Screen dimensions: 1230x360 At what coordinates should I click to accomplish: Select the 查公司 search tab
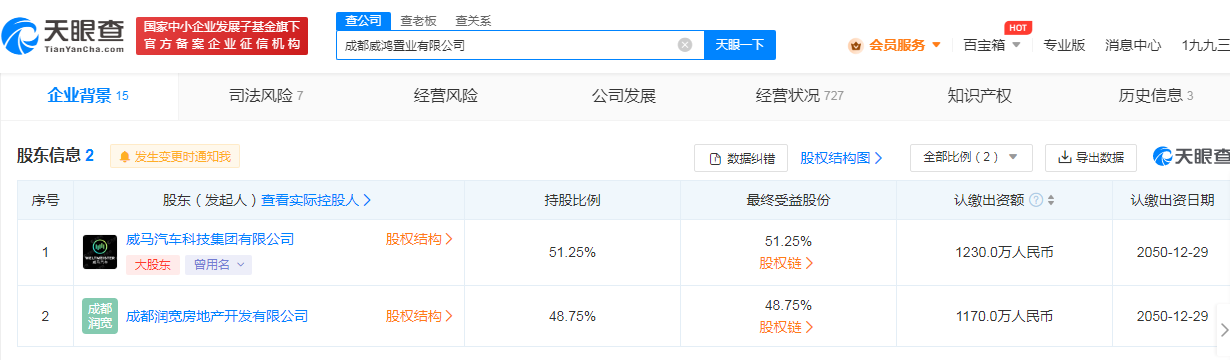click(x=362, y=20)
